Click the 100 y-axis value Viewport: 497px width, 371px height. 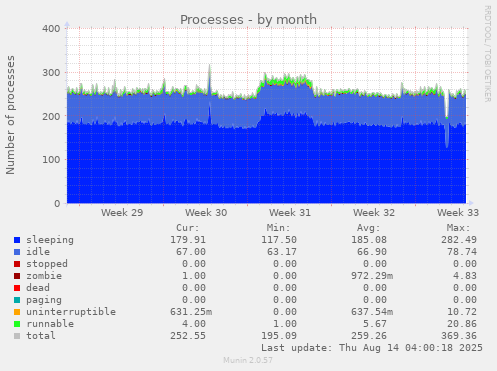[51, 160]
